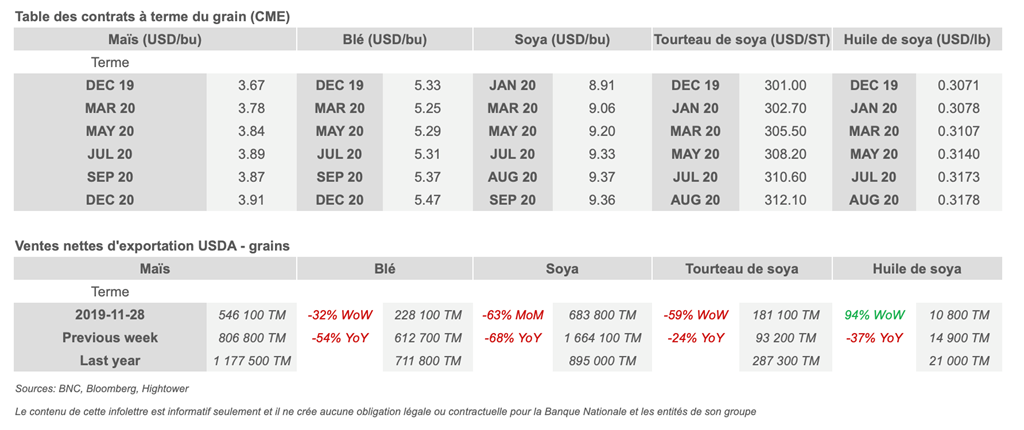Screen dimensions: 1024x430
Task: Click the Soya (USD/bu) header
Action: point(561,40)
